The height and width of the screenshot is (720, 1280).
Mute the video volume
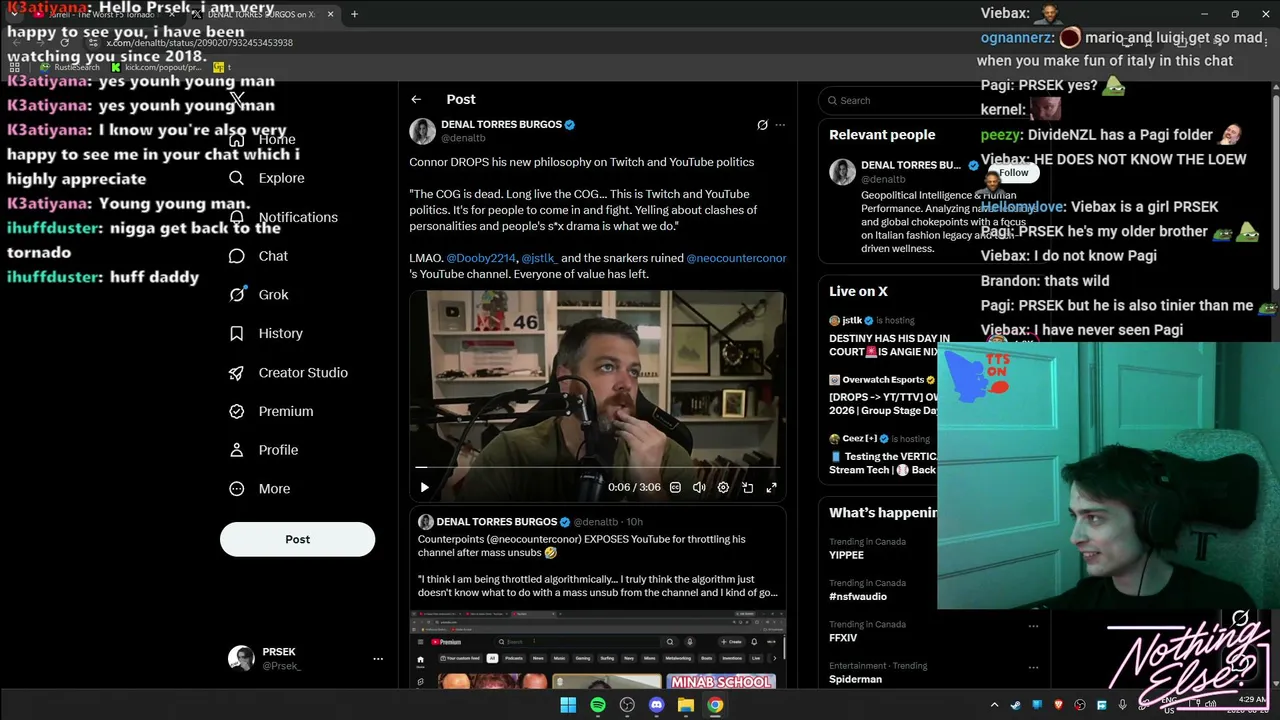[699, 487]
